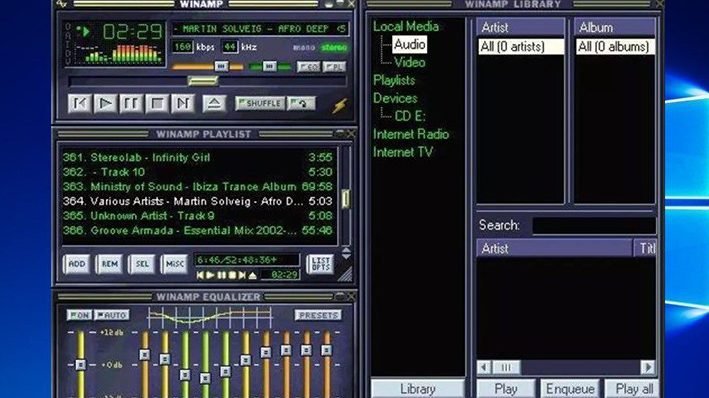Pause playback with main Pause button
Image resolution: width=709 pixels, height=398 pixels.
tap(131, 104)
